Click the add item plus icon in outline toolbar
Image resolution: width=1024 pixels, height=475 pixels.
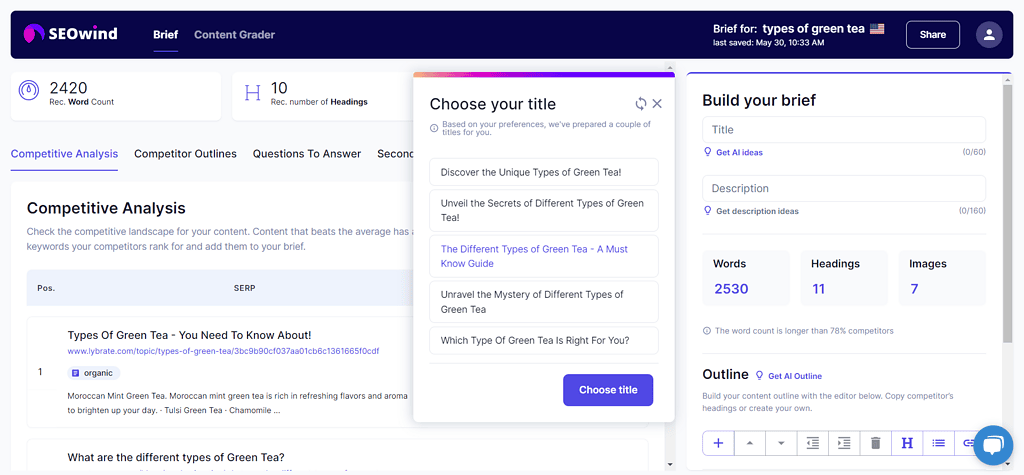[718, 443]
